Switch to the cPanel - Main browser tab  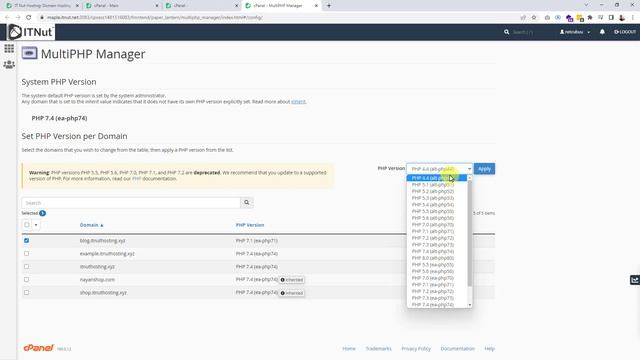(122, 6)
